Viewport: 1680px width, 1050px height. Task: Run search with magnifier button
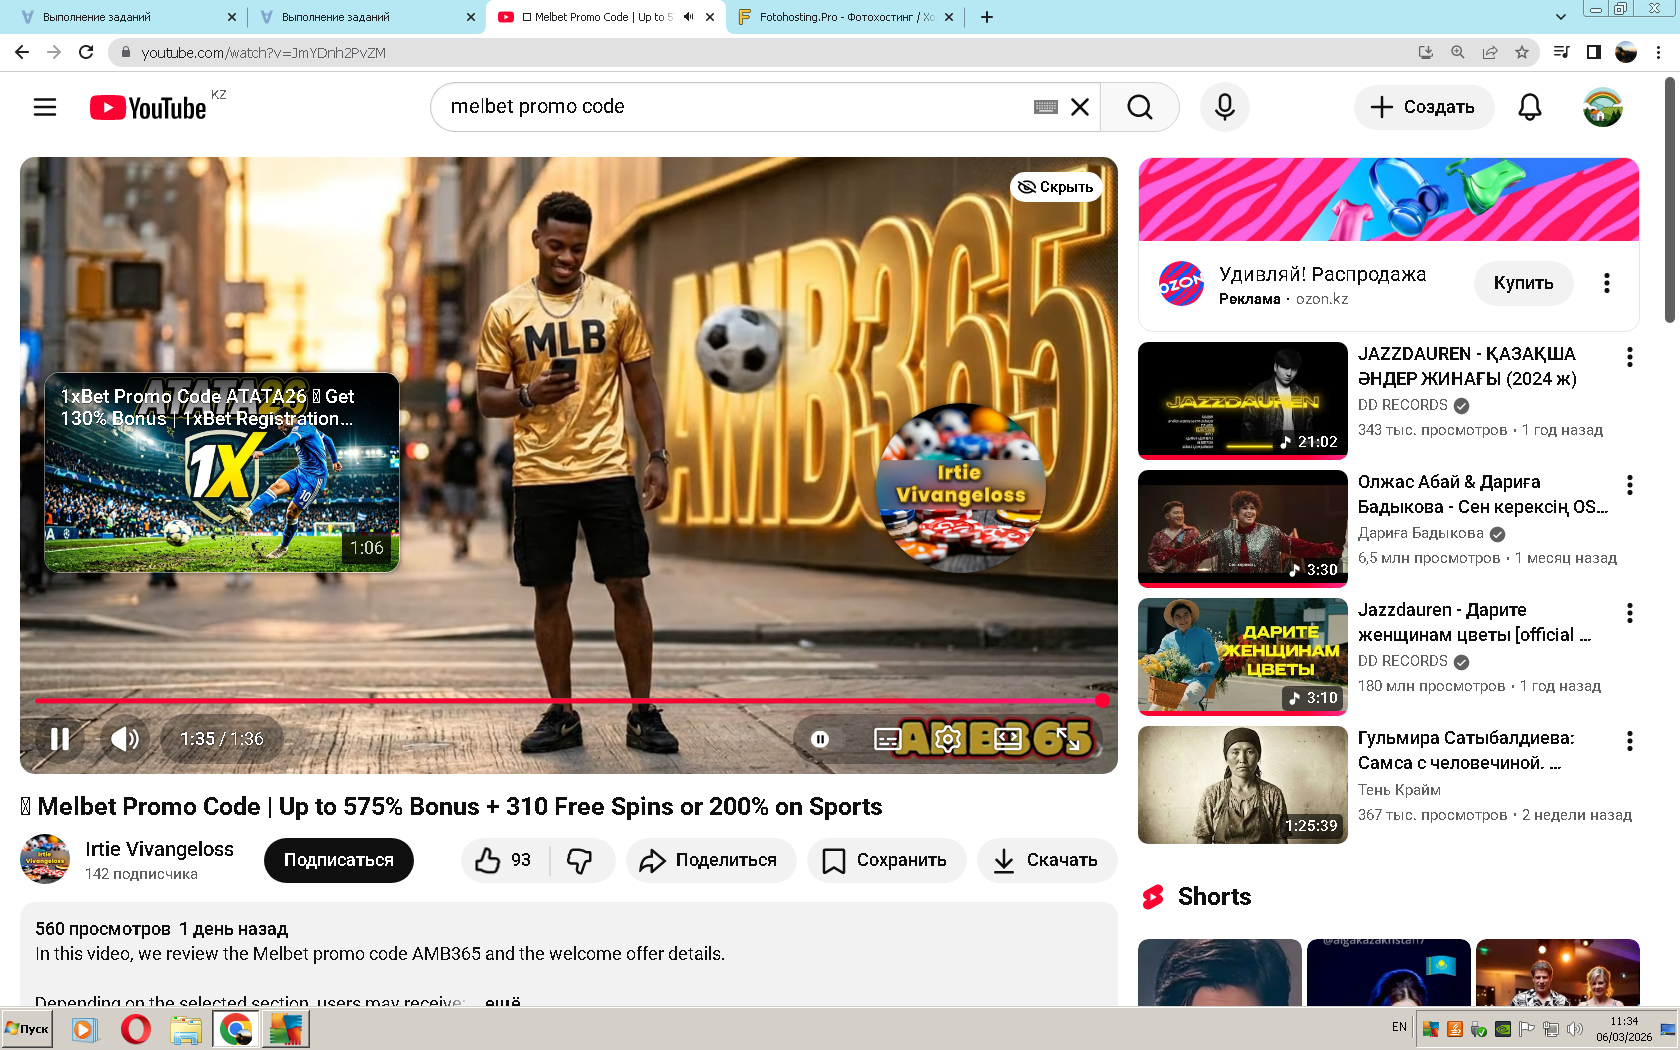[x=1140, y=107]
